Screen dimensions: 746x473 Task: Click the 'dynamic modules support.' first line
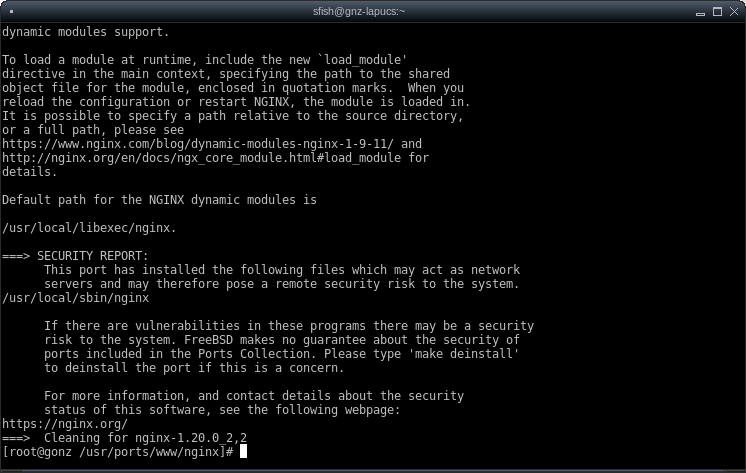(x=86, y=32)
